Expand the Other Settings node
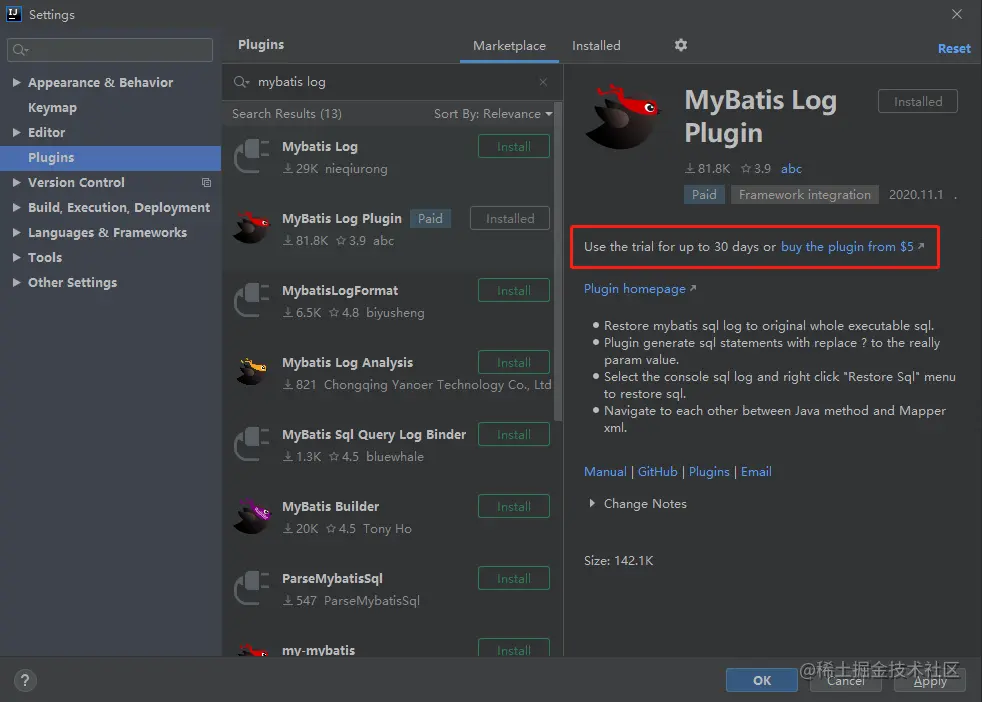 [16, 282]
